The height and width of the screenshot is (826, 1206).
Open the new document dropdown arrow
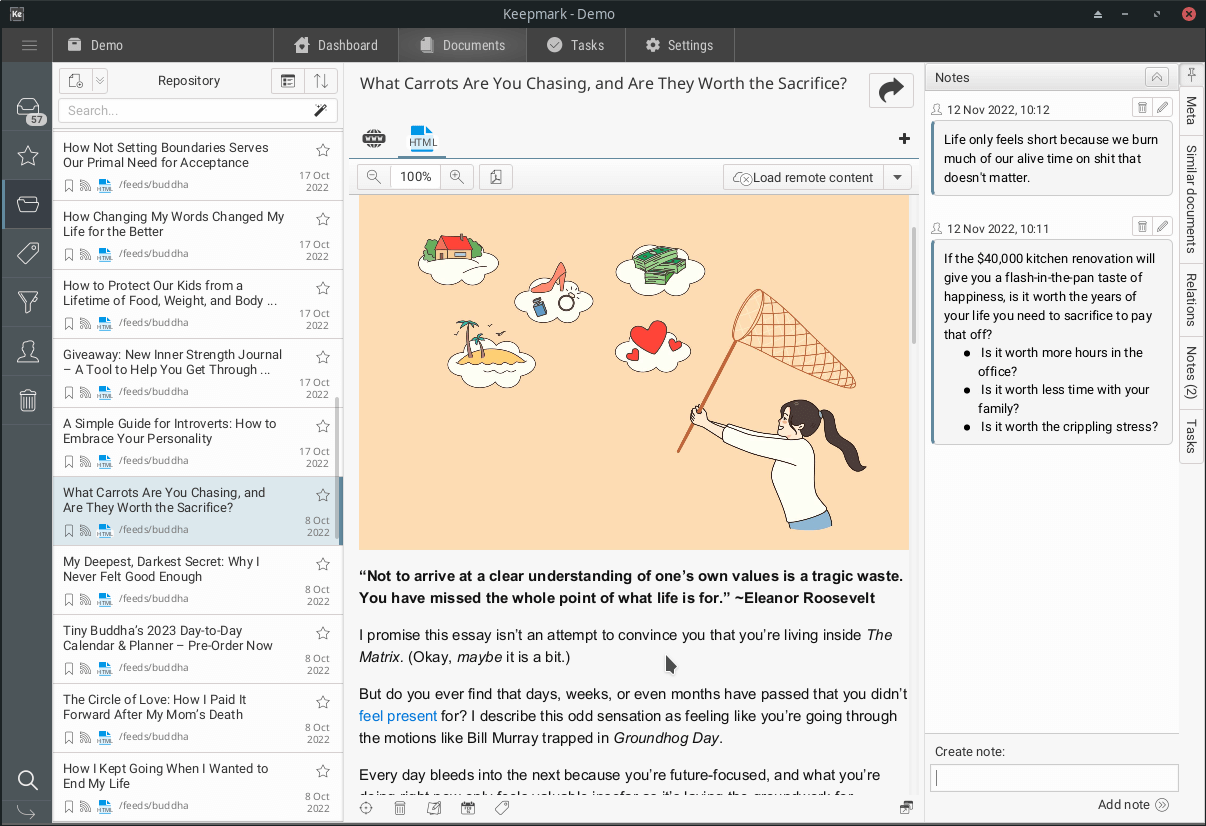[100, 81]
